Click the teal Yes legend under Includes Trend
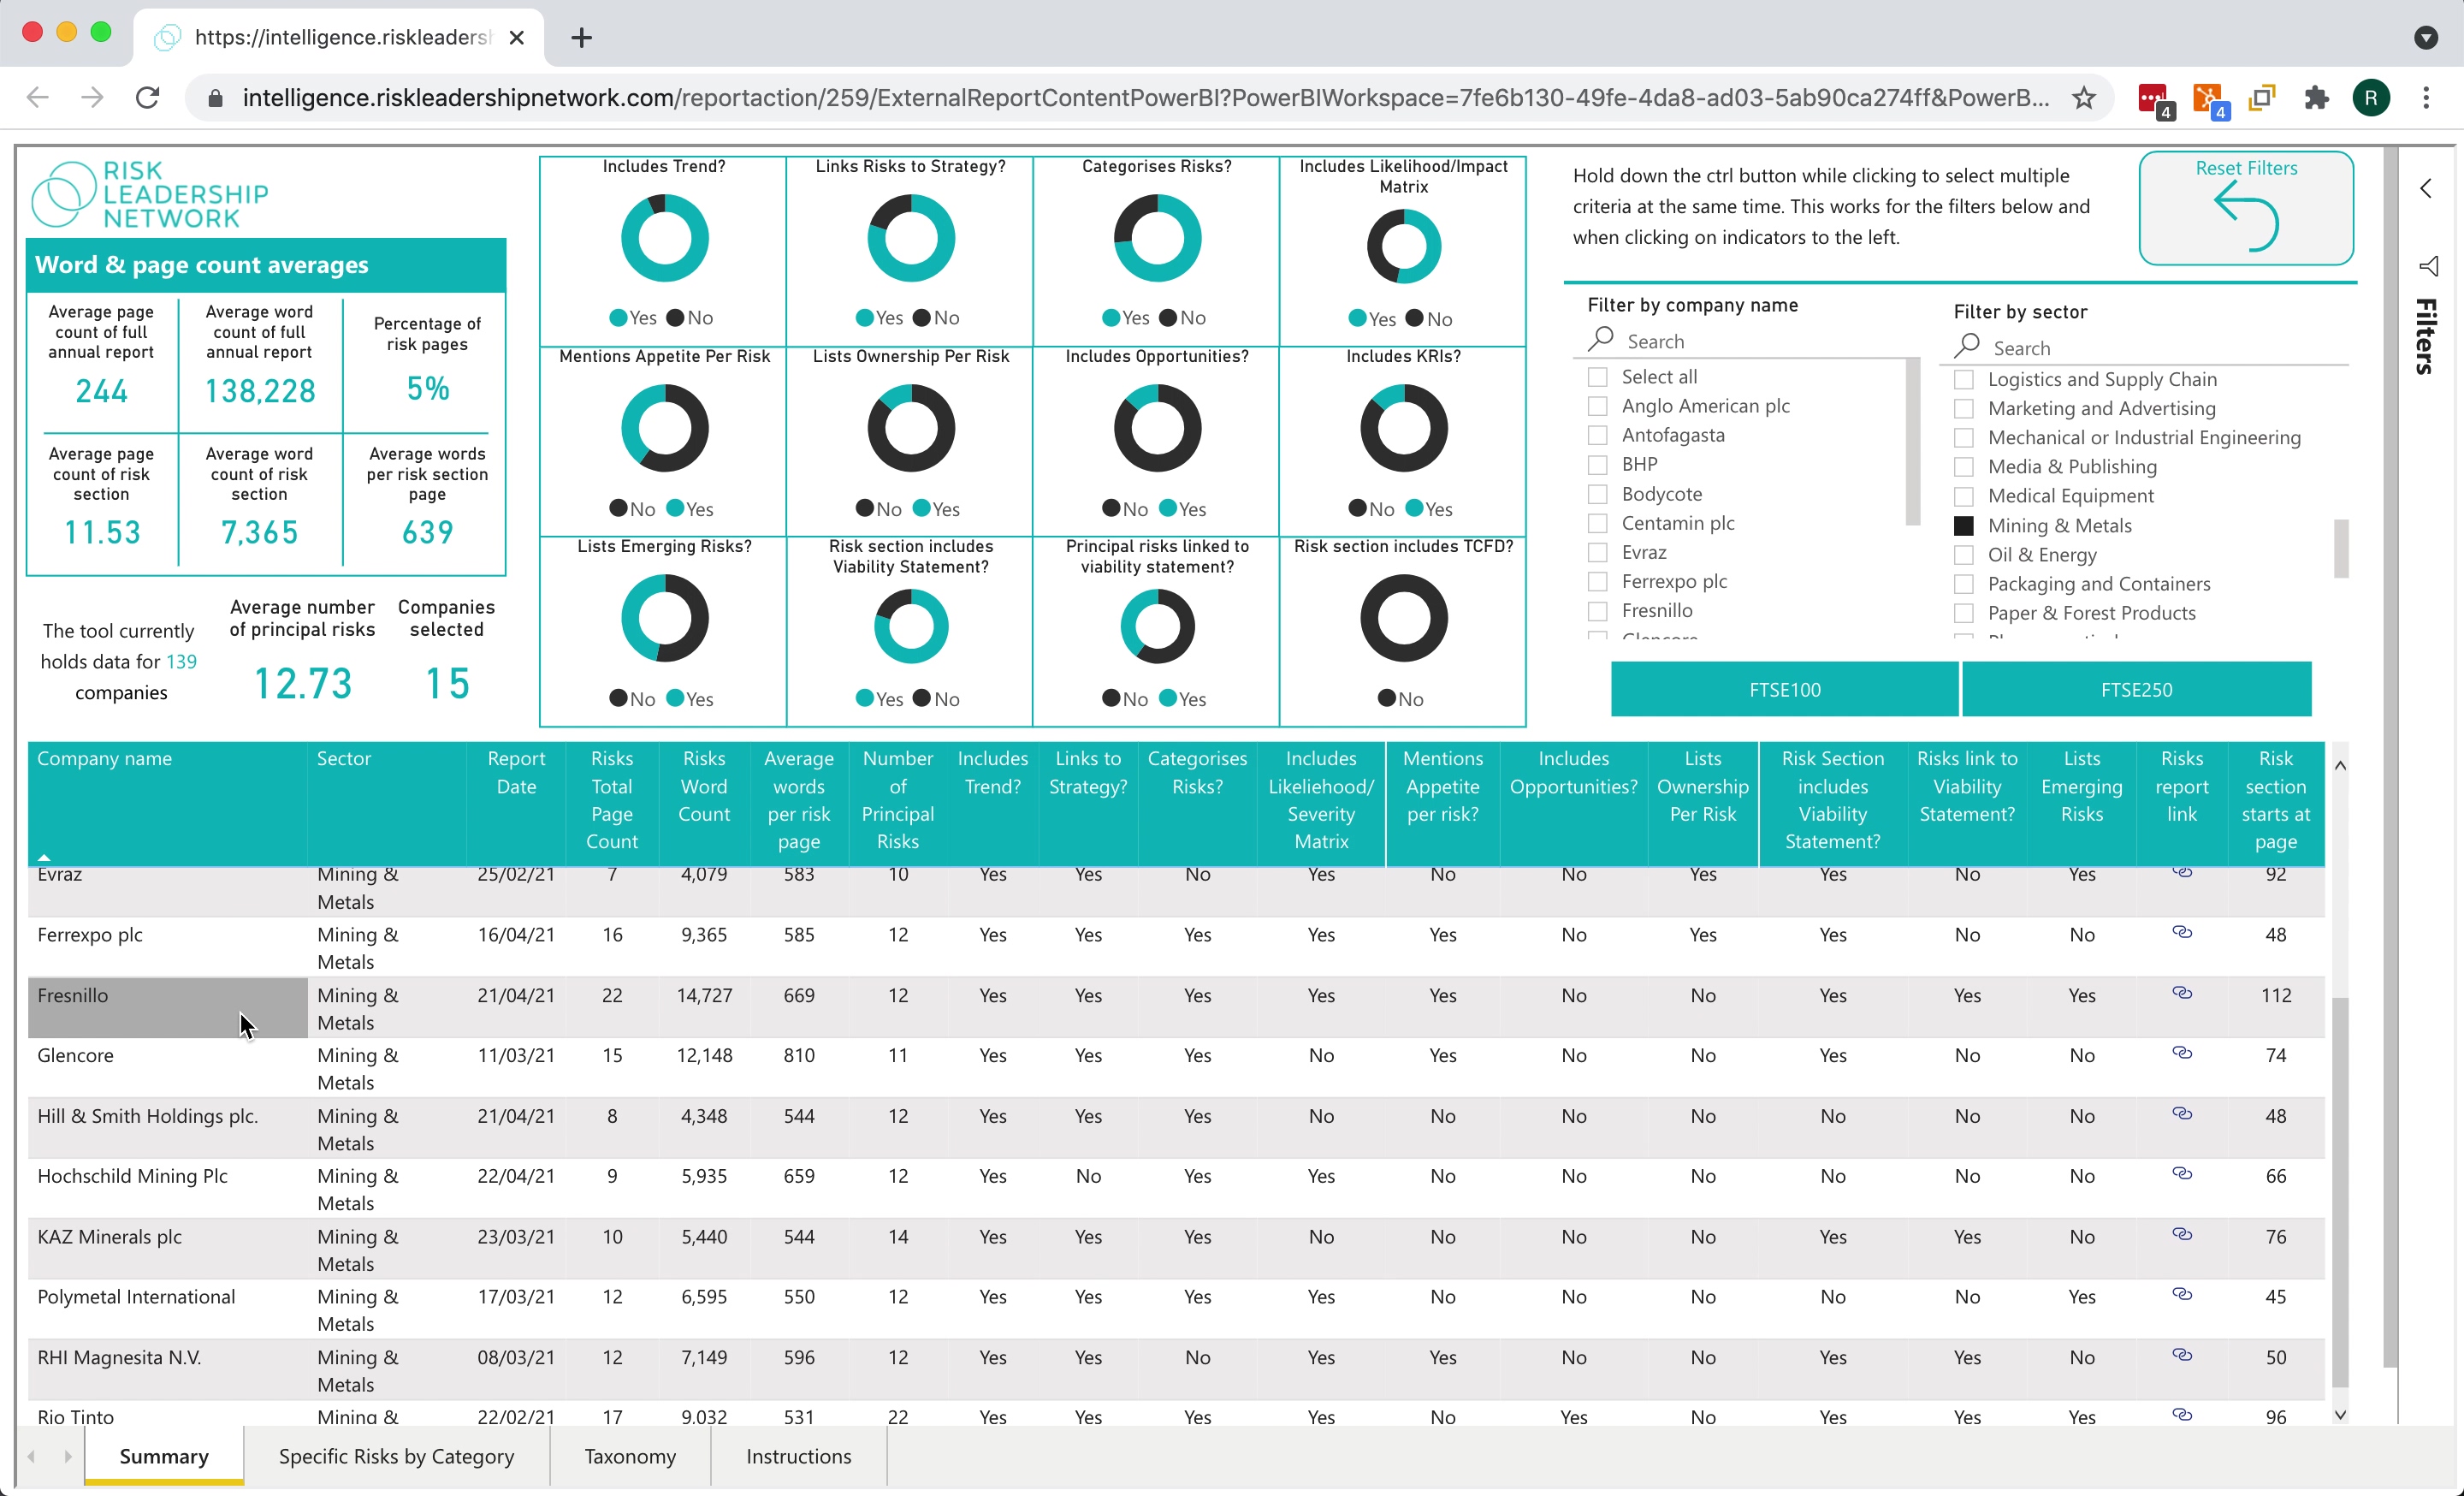2464x1496 pixels. pos(633,318)
